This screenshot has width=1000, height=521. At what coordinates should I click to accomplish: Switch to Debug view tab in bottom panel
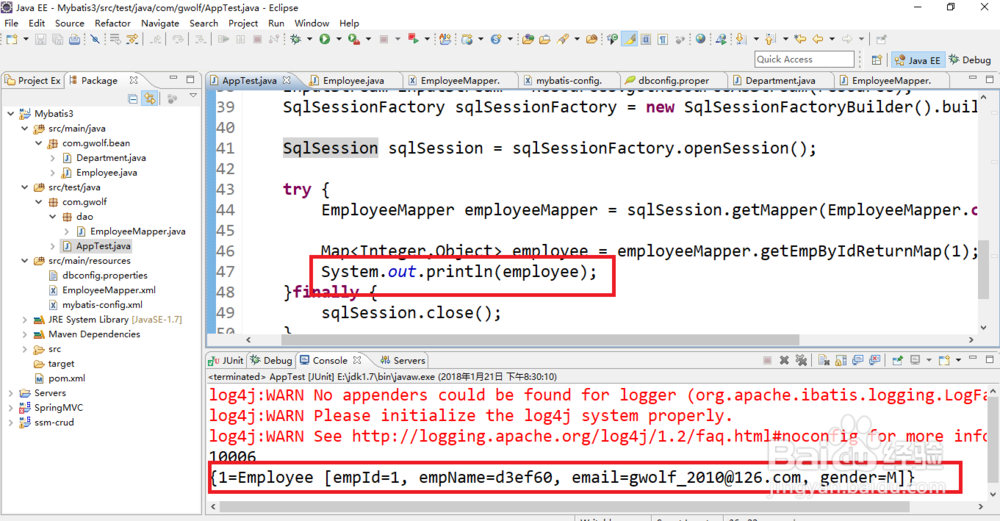(272, 360)
